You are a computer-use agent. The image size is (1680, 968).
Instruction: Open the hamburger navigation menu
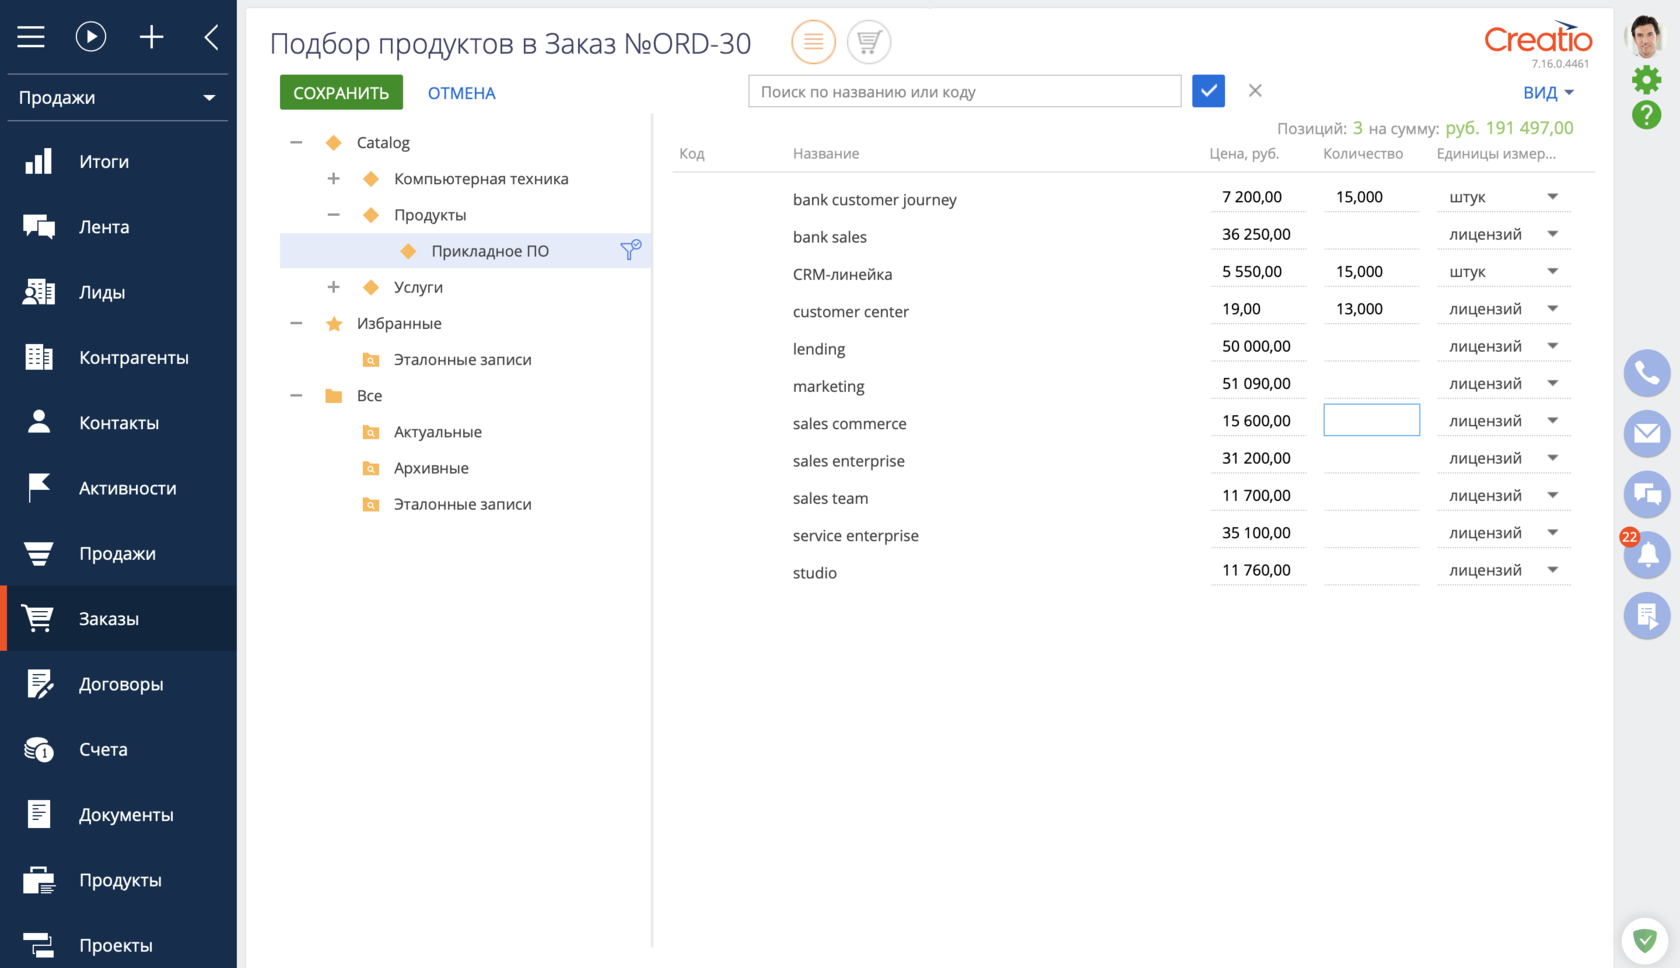click(31, 37)
